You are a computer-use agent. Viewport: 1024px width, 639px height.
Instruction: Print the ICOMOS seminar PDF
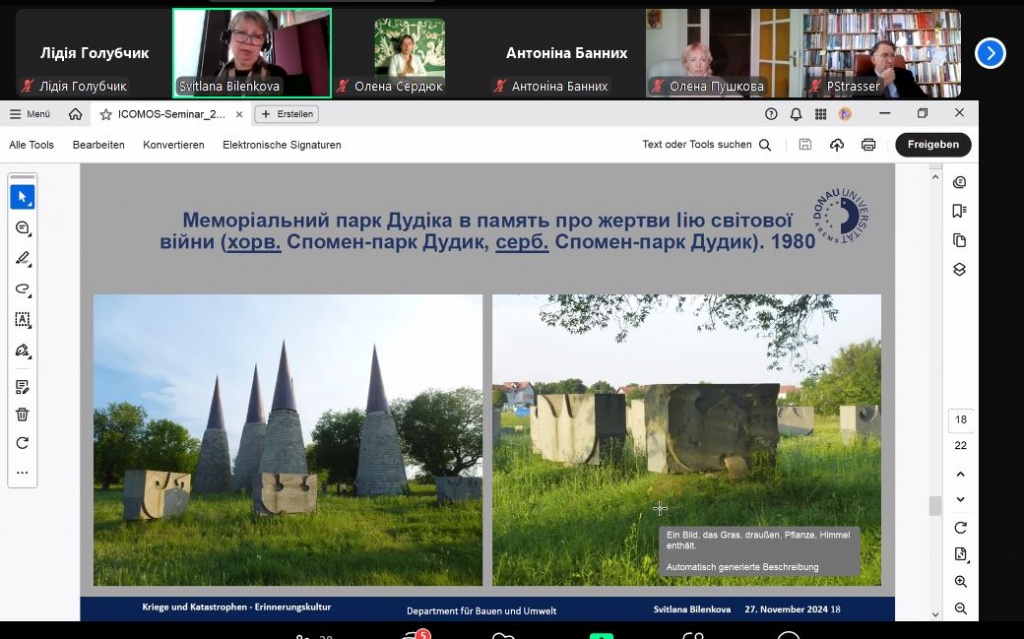[x=868, y=145]
